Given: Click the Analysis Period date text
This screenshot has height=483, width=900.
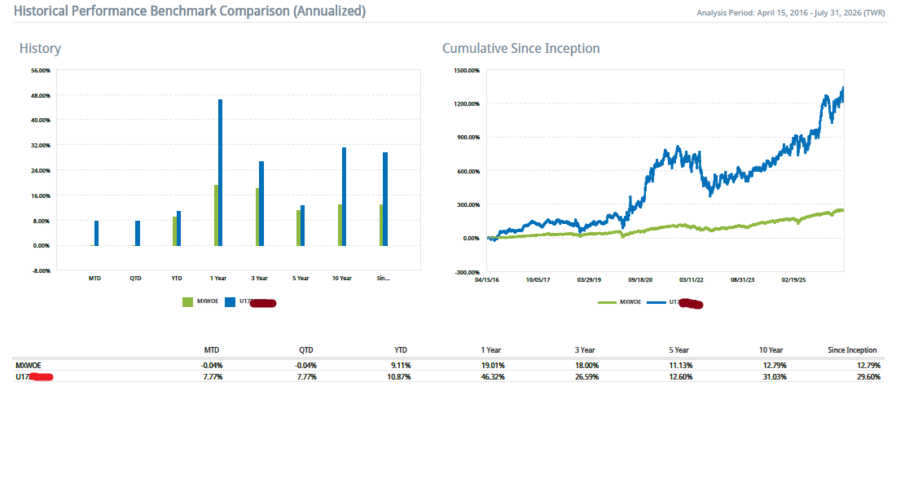Looking at the screenshot, I should [x=790, y=13].
